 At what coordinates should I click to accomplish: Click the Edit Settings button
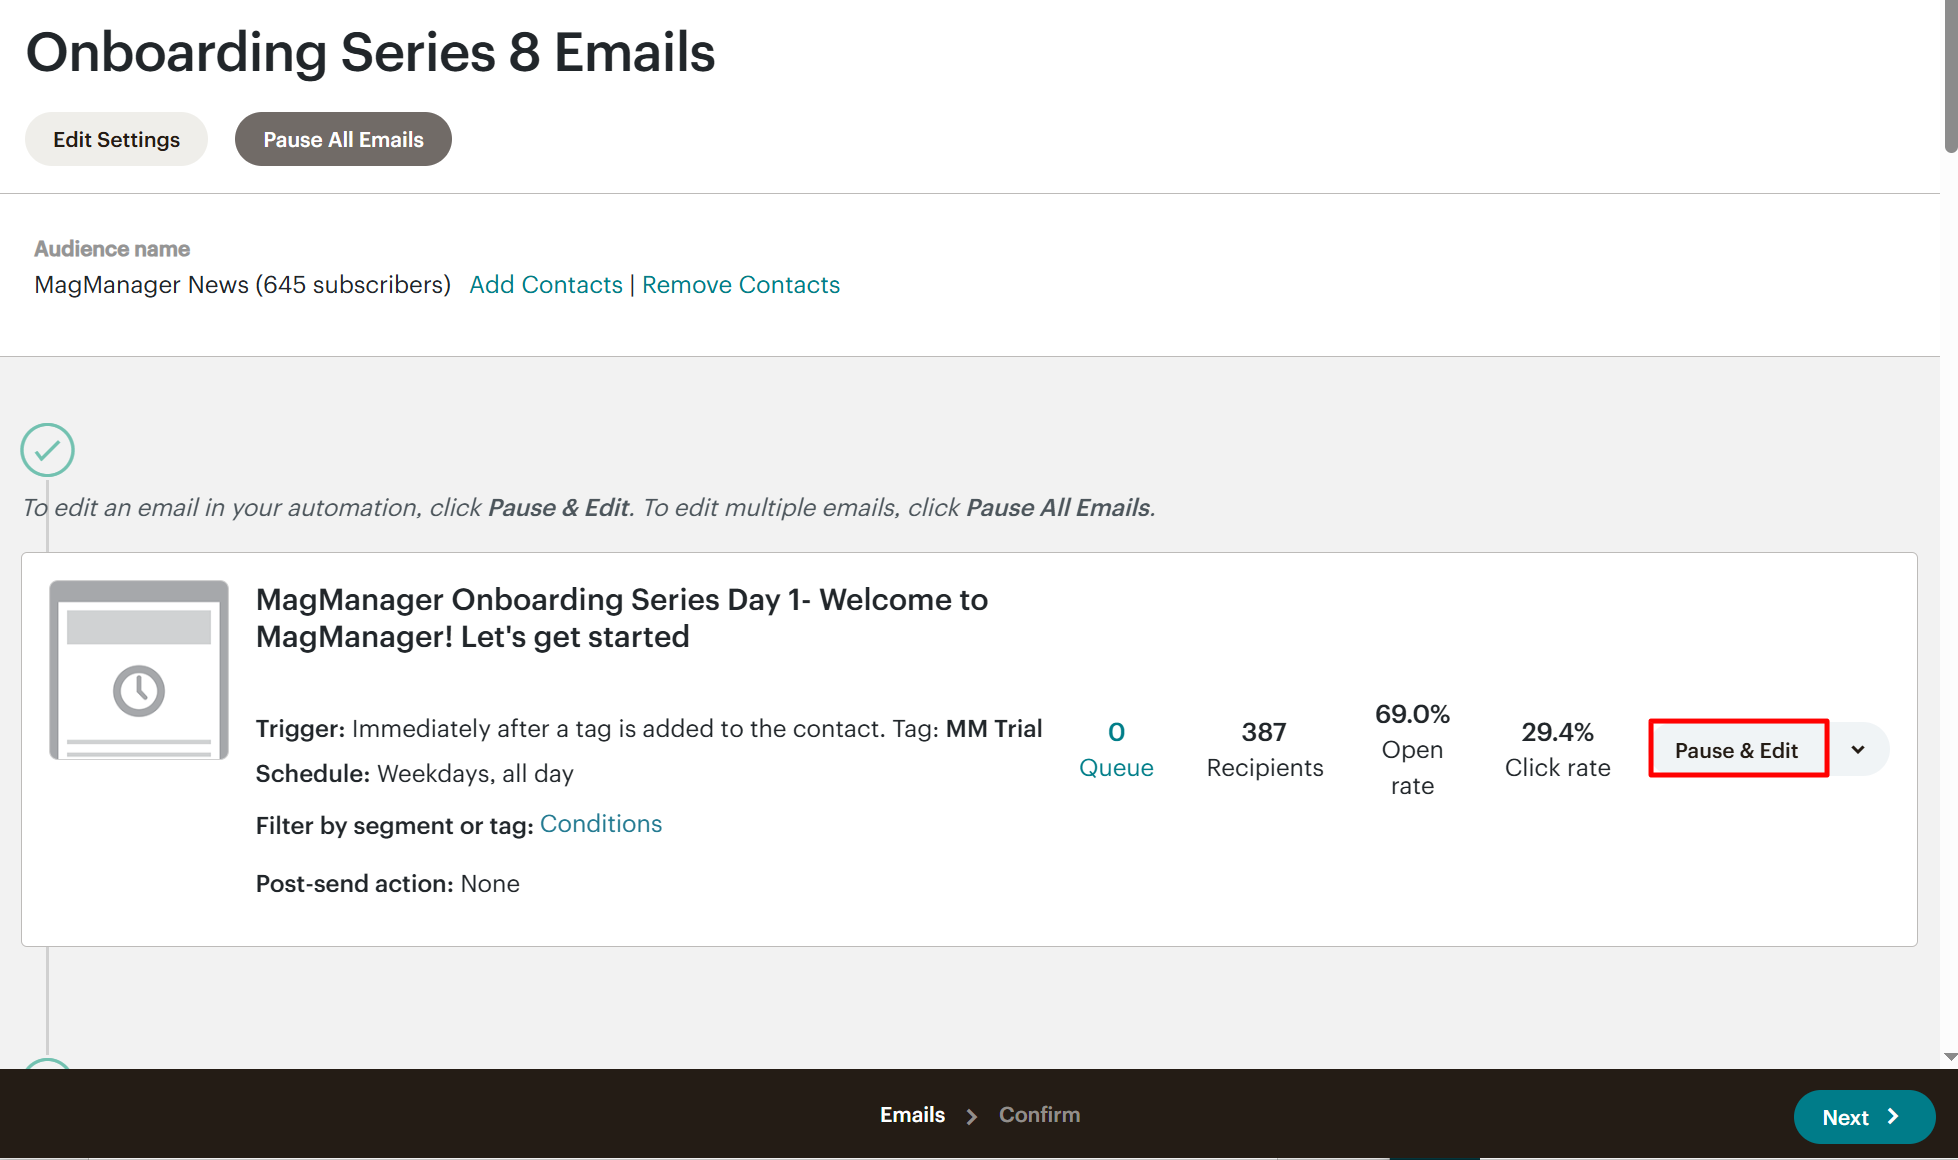pyautogui.click(x=116, y=139)
